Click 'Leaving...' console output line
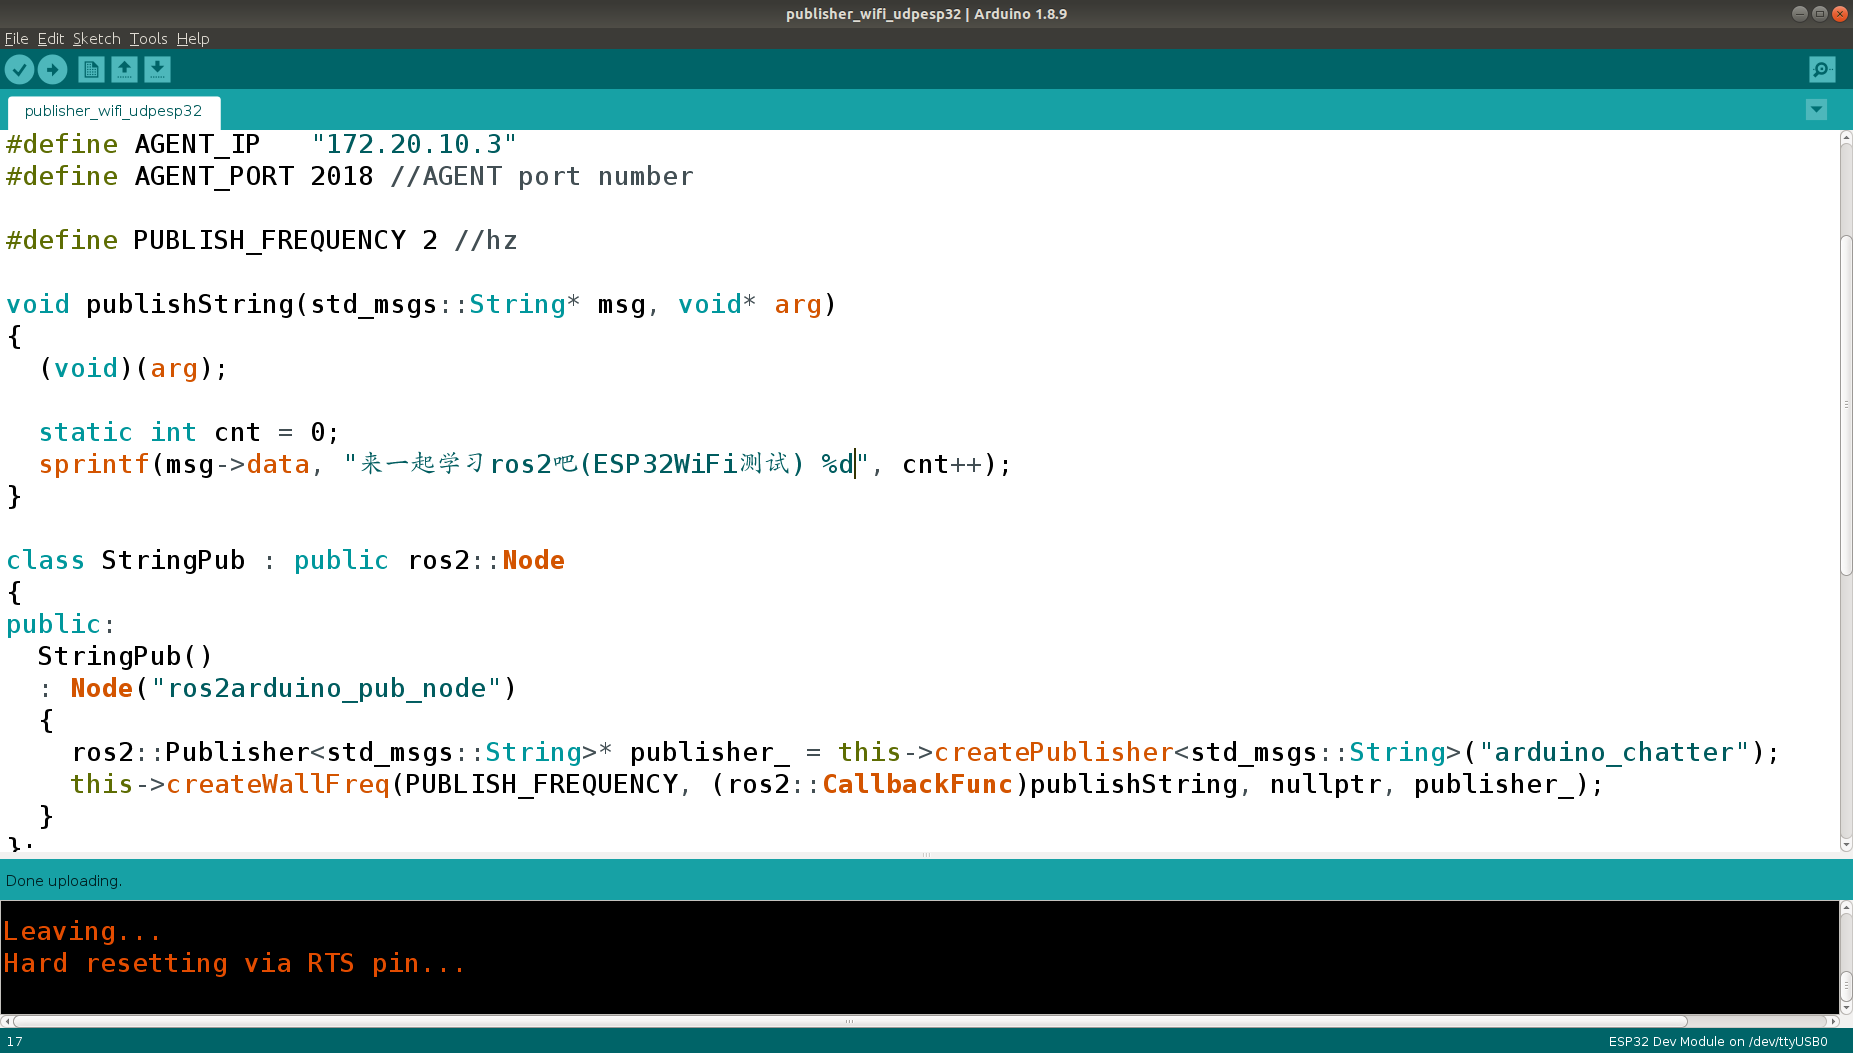1853x1053 pixels. click(82, 932)
